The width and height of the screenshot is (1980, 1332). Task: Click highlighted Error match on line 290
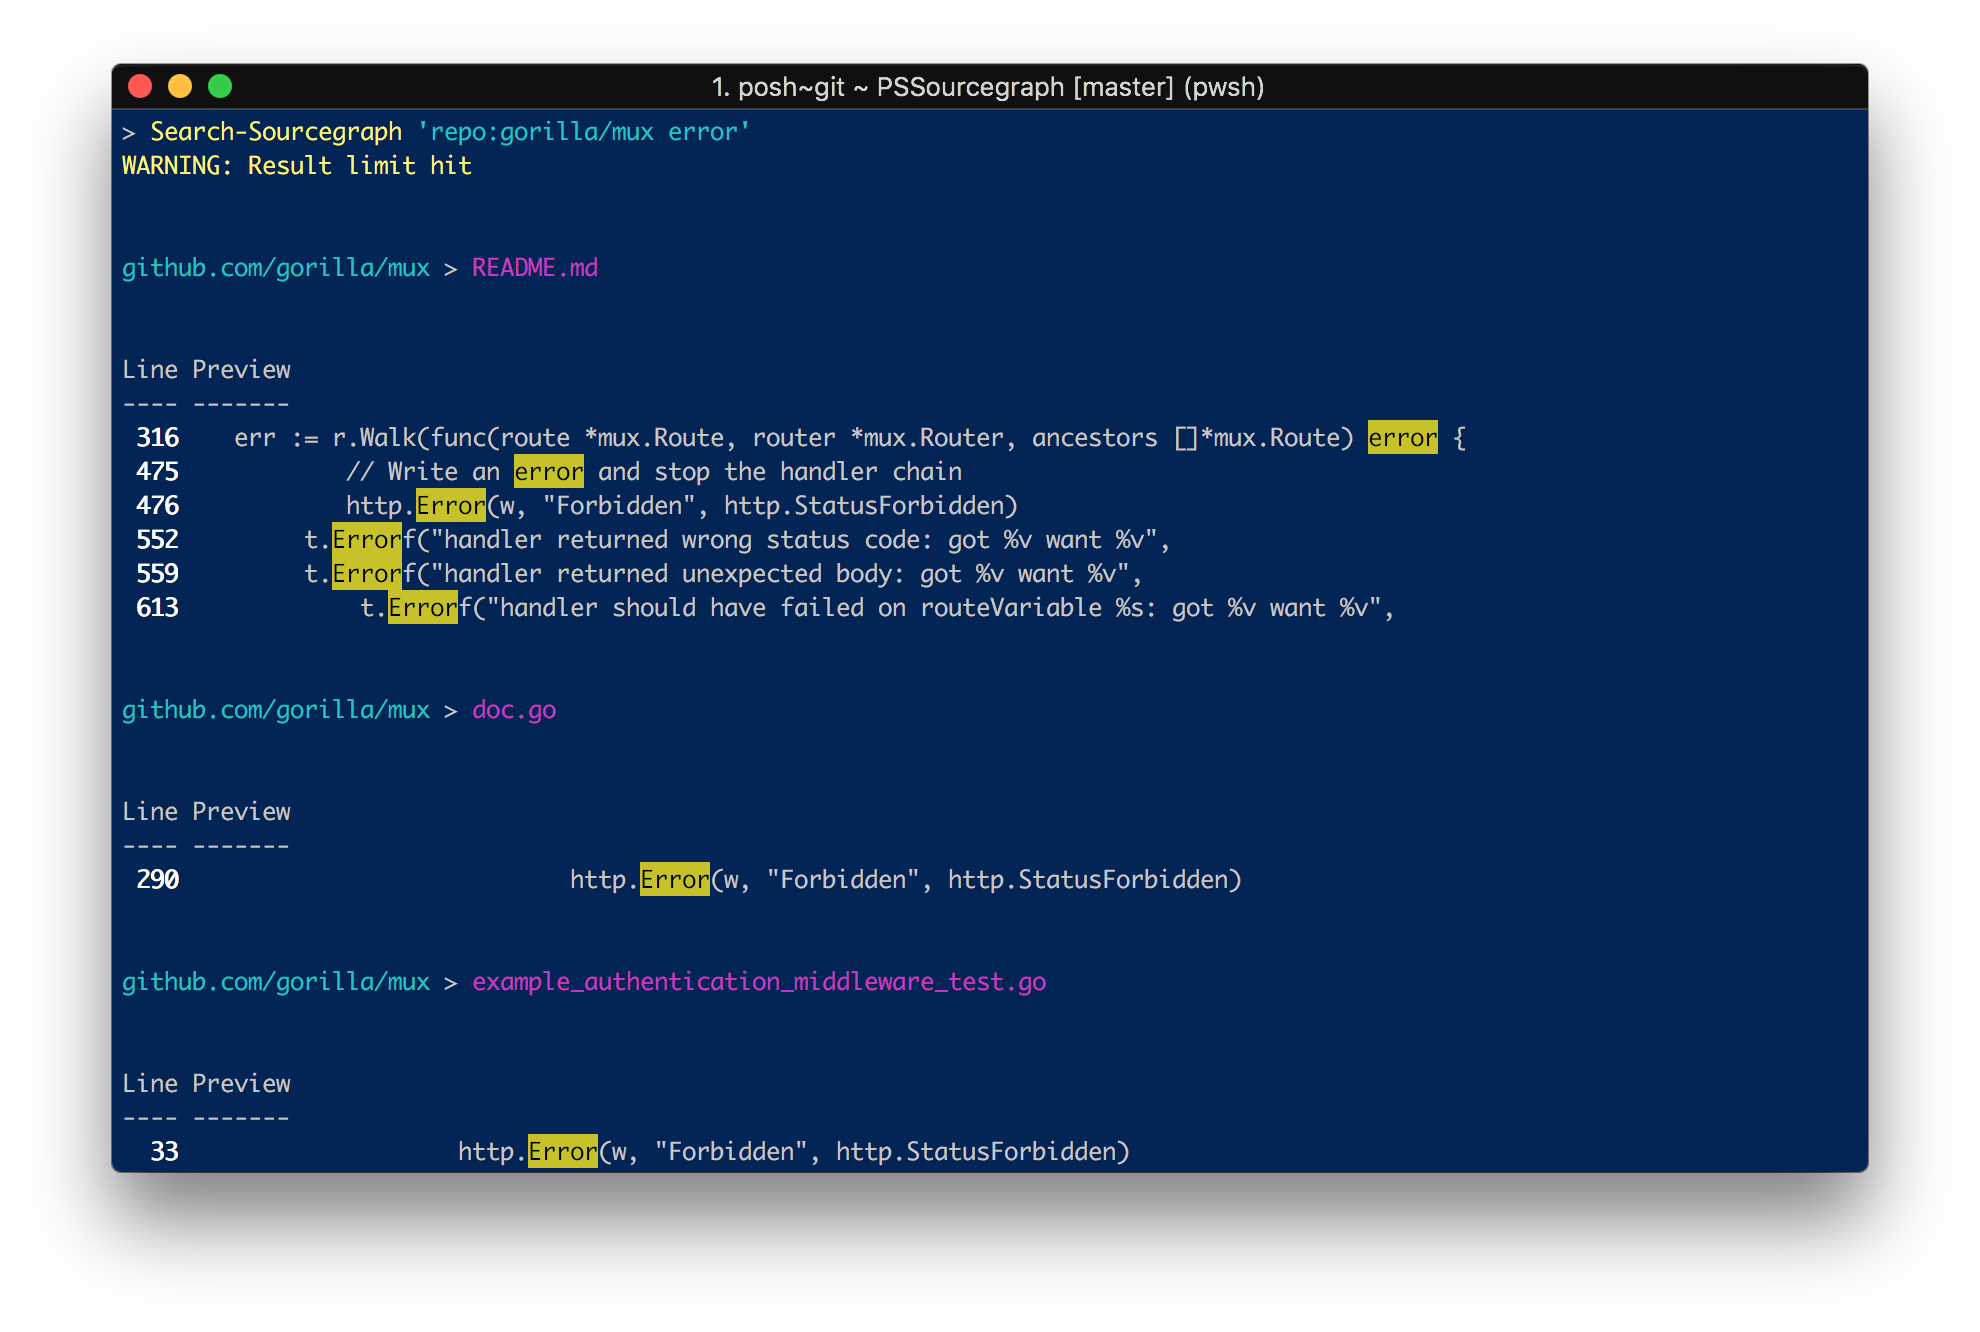674,880
